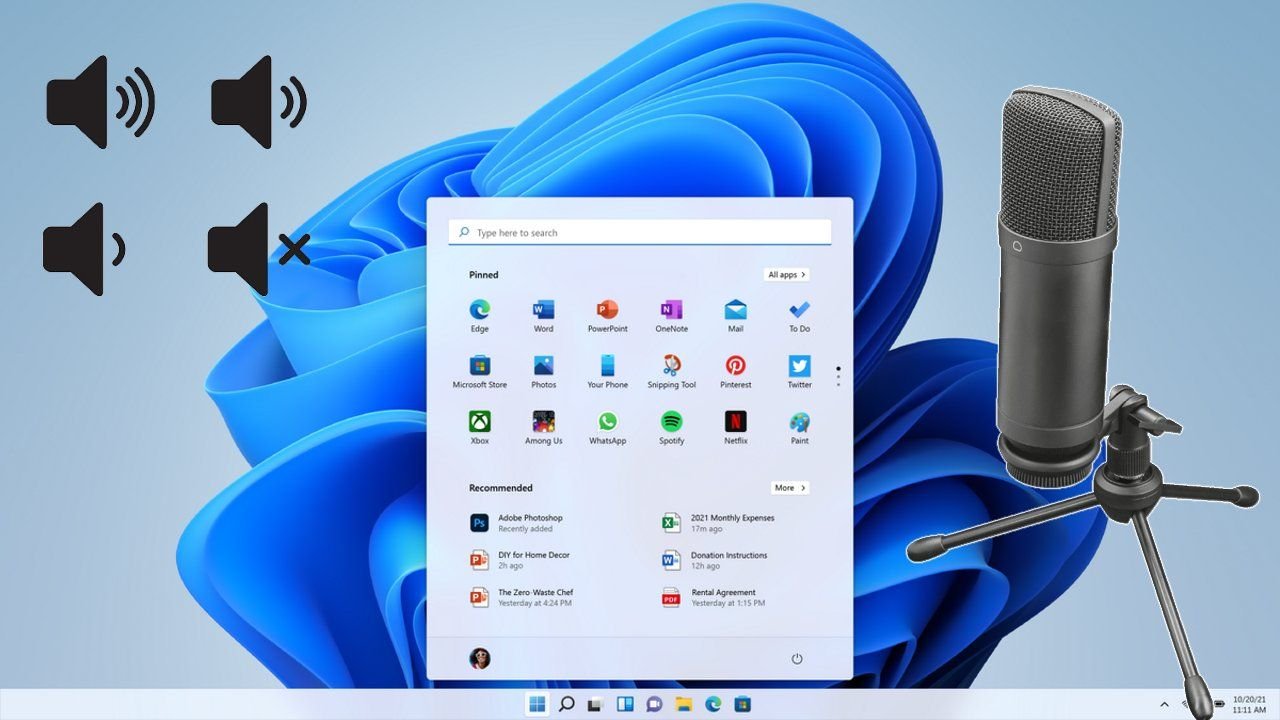
Task: Open File Explorer from the taskbar
Action: pyautogui.click(x=684, y=704)
